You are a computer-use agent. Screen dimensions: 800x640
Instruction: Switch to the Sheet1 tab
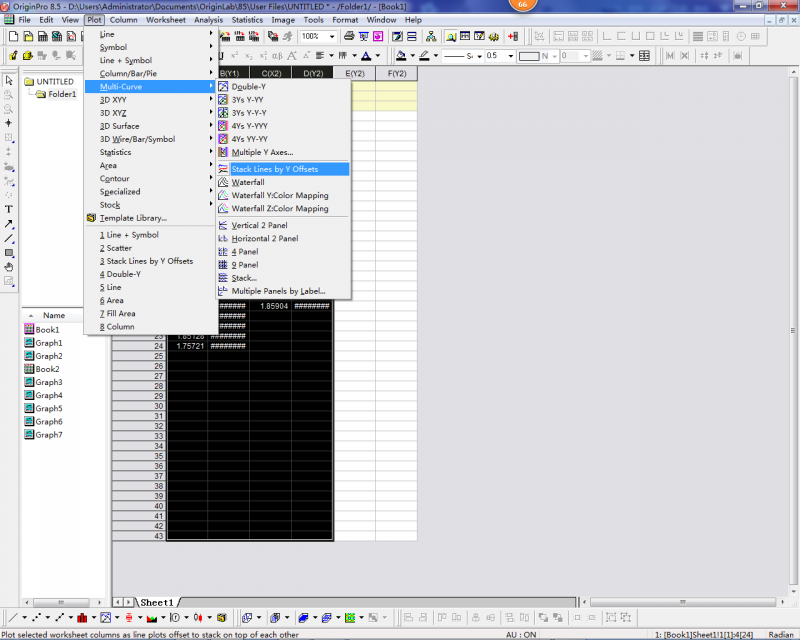[x=156, y=602]
